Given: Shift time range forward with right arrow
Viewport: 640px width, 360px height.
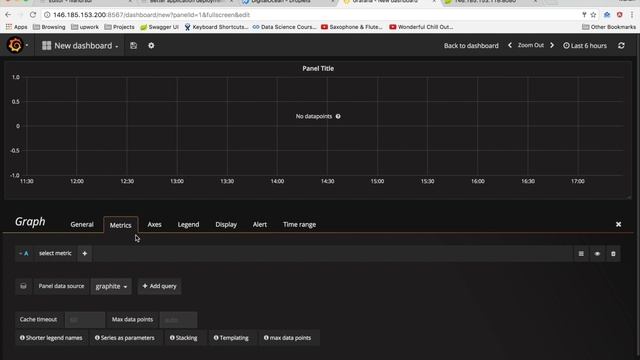Looking at the screenshot, I should click(x=552, y=45).
